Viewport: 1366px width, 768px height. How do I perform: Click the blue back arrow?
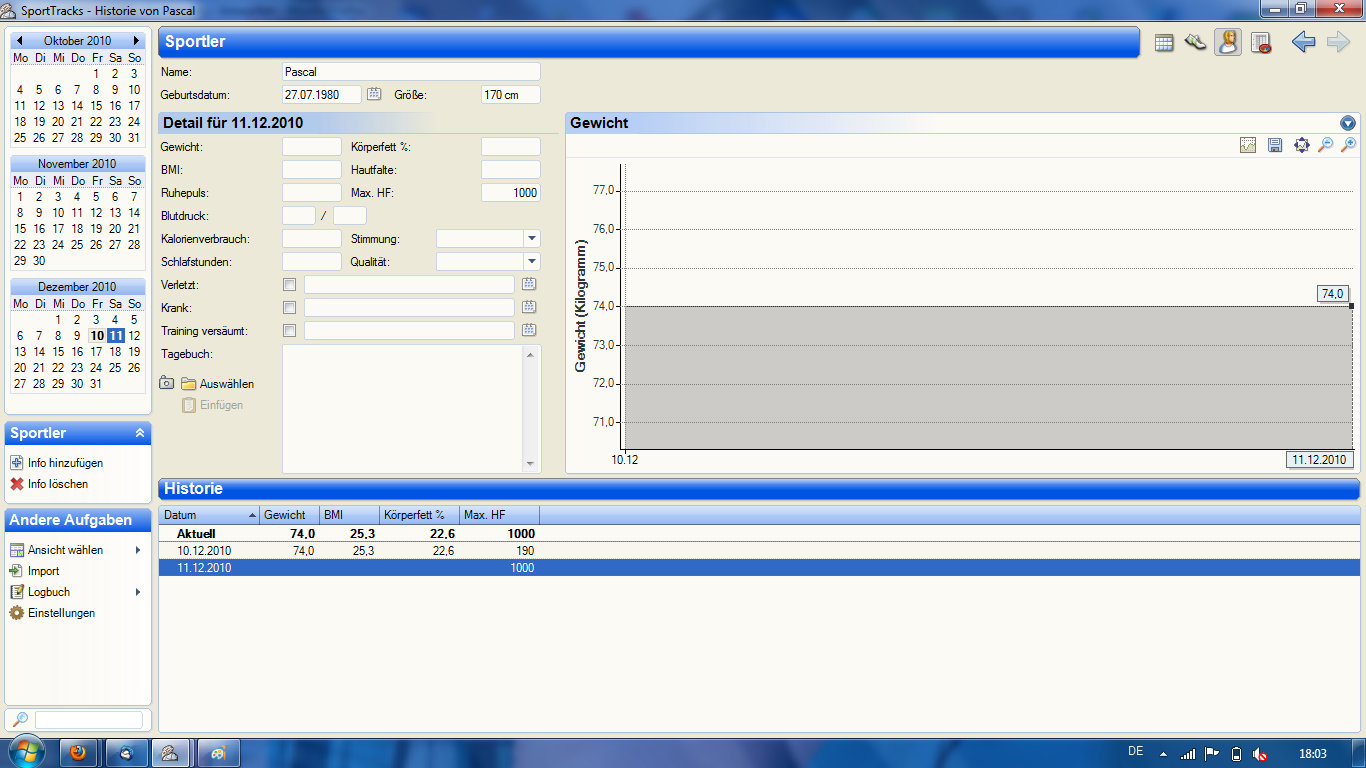1303,43
